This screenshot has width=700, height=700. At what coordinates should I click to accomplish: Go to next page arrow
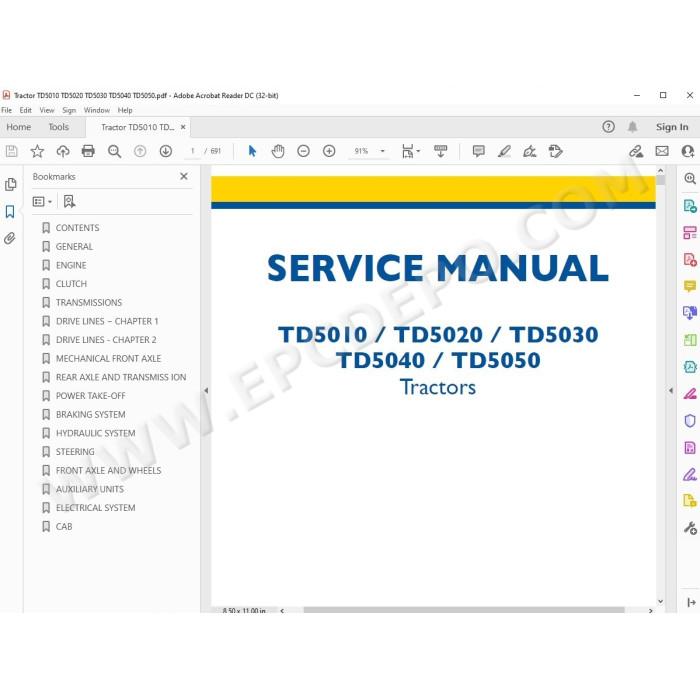tap(166, 151)
